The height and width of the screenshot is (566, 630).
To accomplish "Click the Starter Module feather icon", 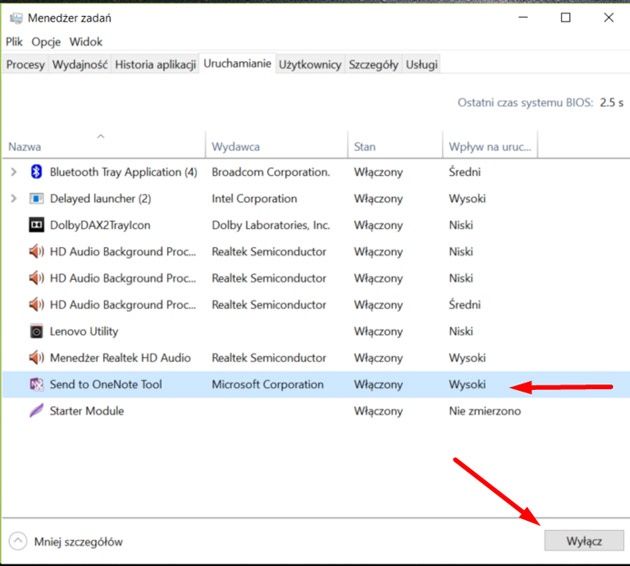I will (36, 411).
